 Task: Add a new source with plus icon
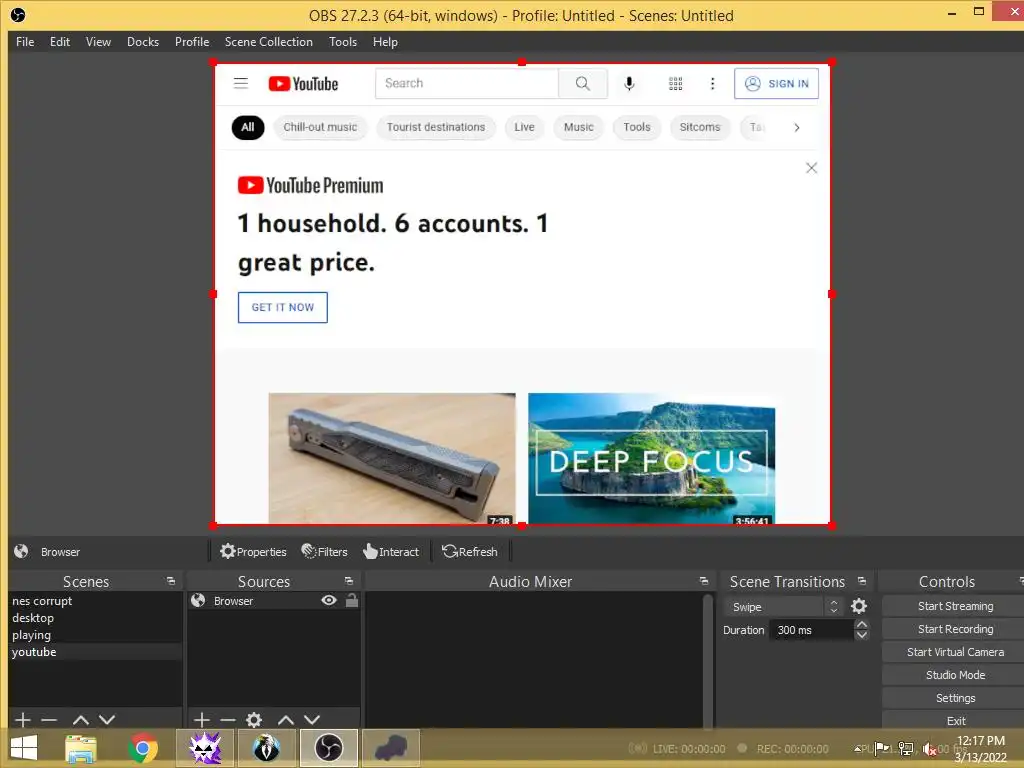coord(202,720)
